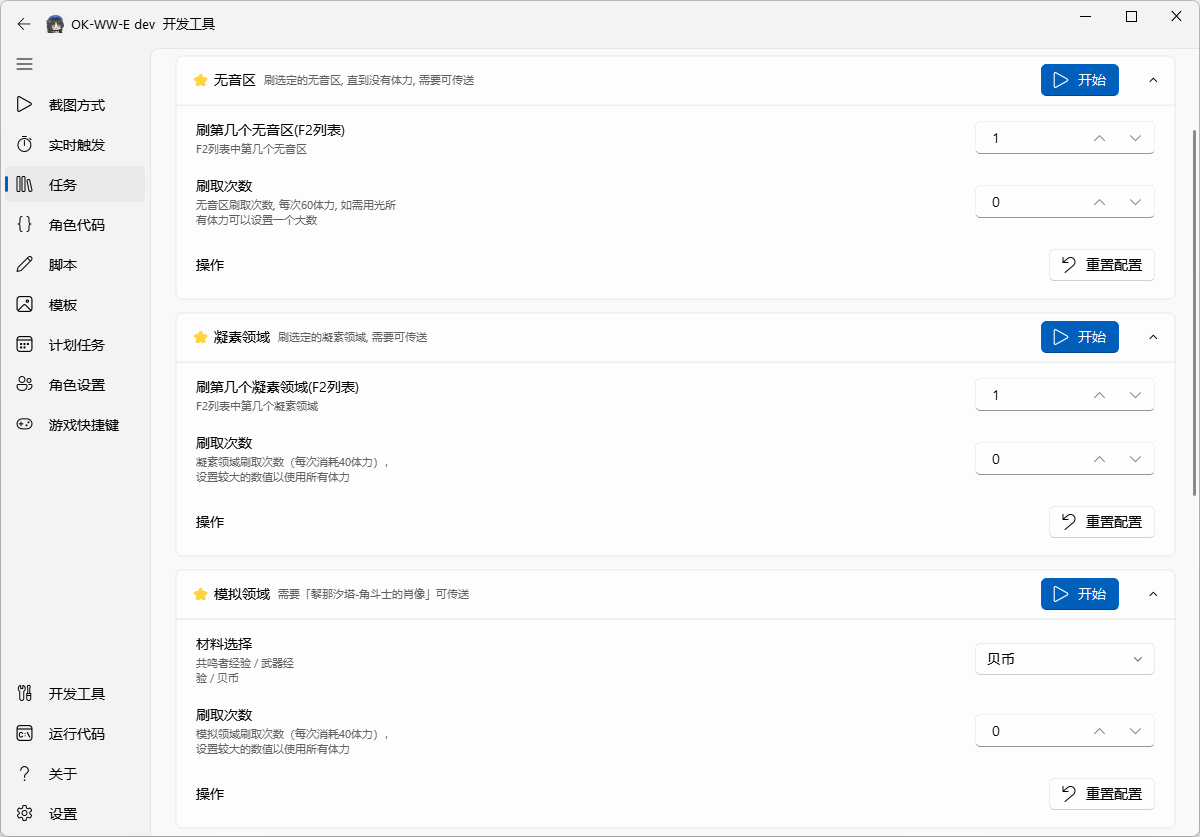
Task: Select the 任务 sidebar item
Action: pyautogui.click(x=76, y=185)
